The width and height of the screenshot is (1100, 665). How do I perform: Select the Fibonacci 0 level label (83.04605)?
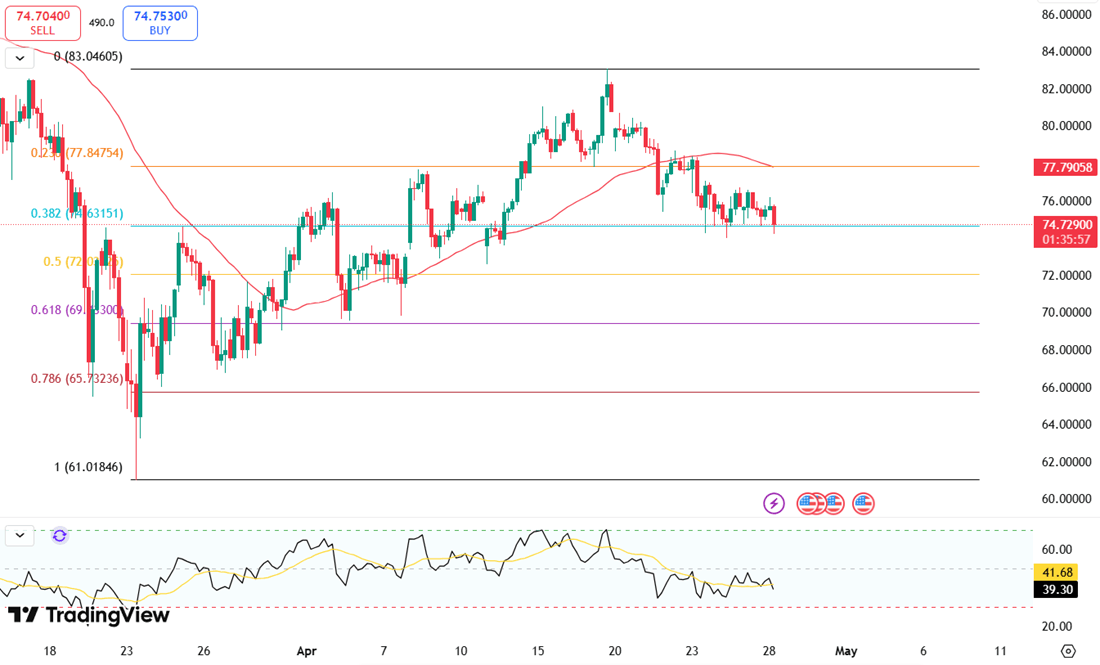tap(88, 57)
